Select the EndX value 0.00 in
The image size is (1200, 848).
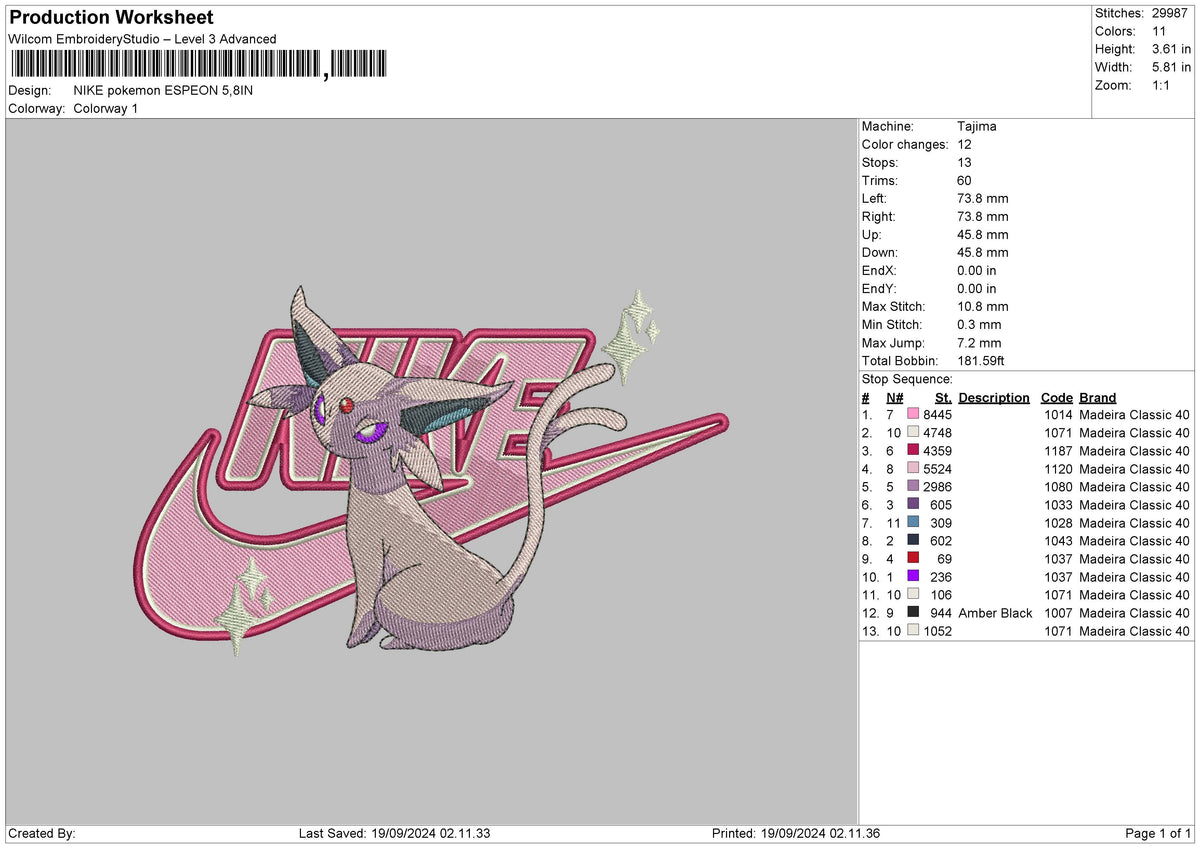[x=977, y=270]
